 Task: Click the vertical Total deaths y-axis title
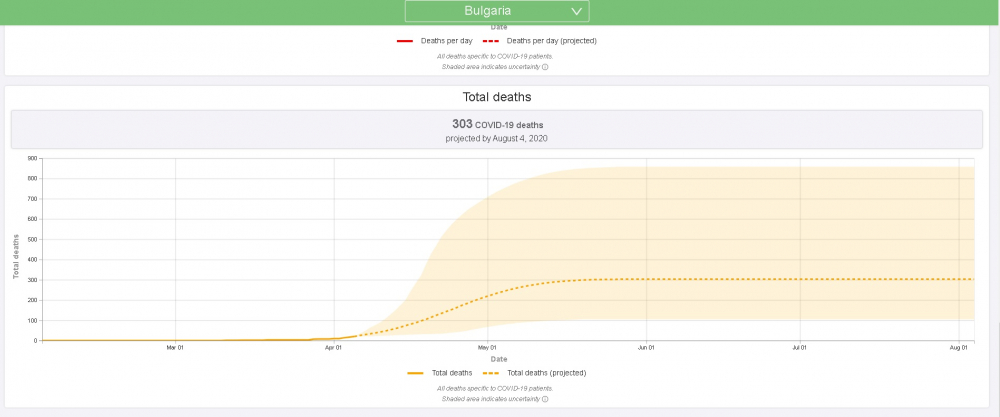tap(17, 257)
